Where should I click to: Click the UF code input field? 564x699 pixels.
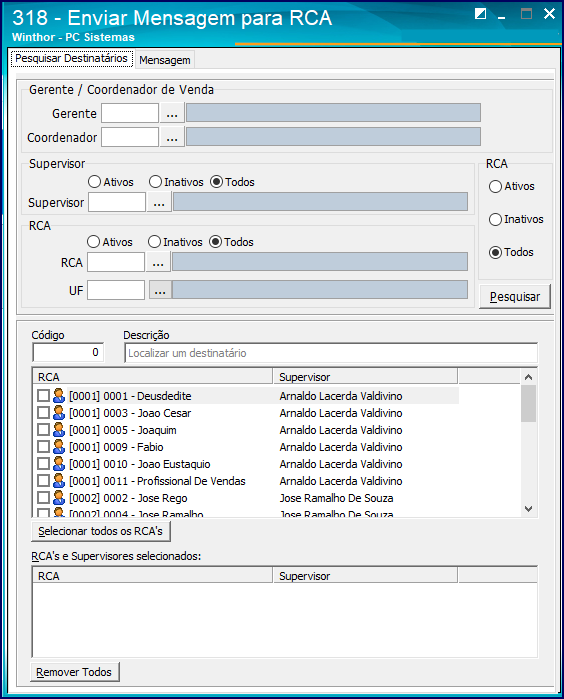click(x=116, y=290)
